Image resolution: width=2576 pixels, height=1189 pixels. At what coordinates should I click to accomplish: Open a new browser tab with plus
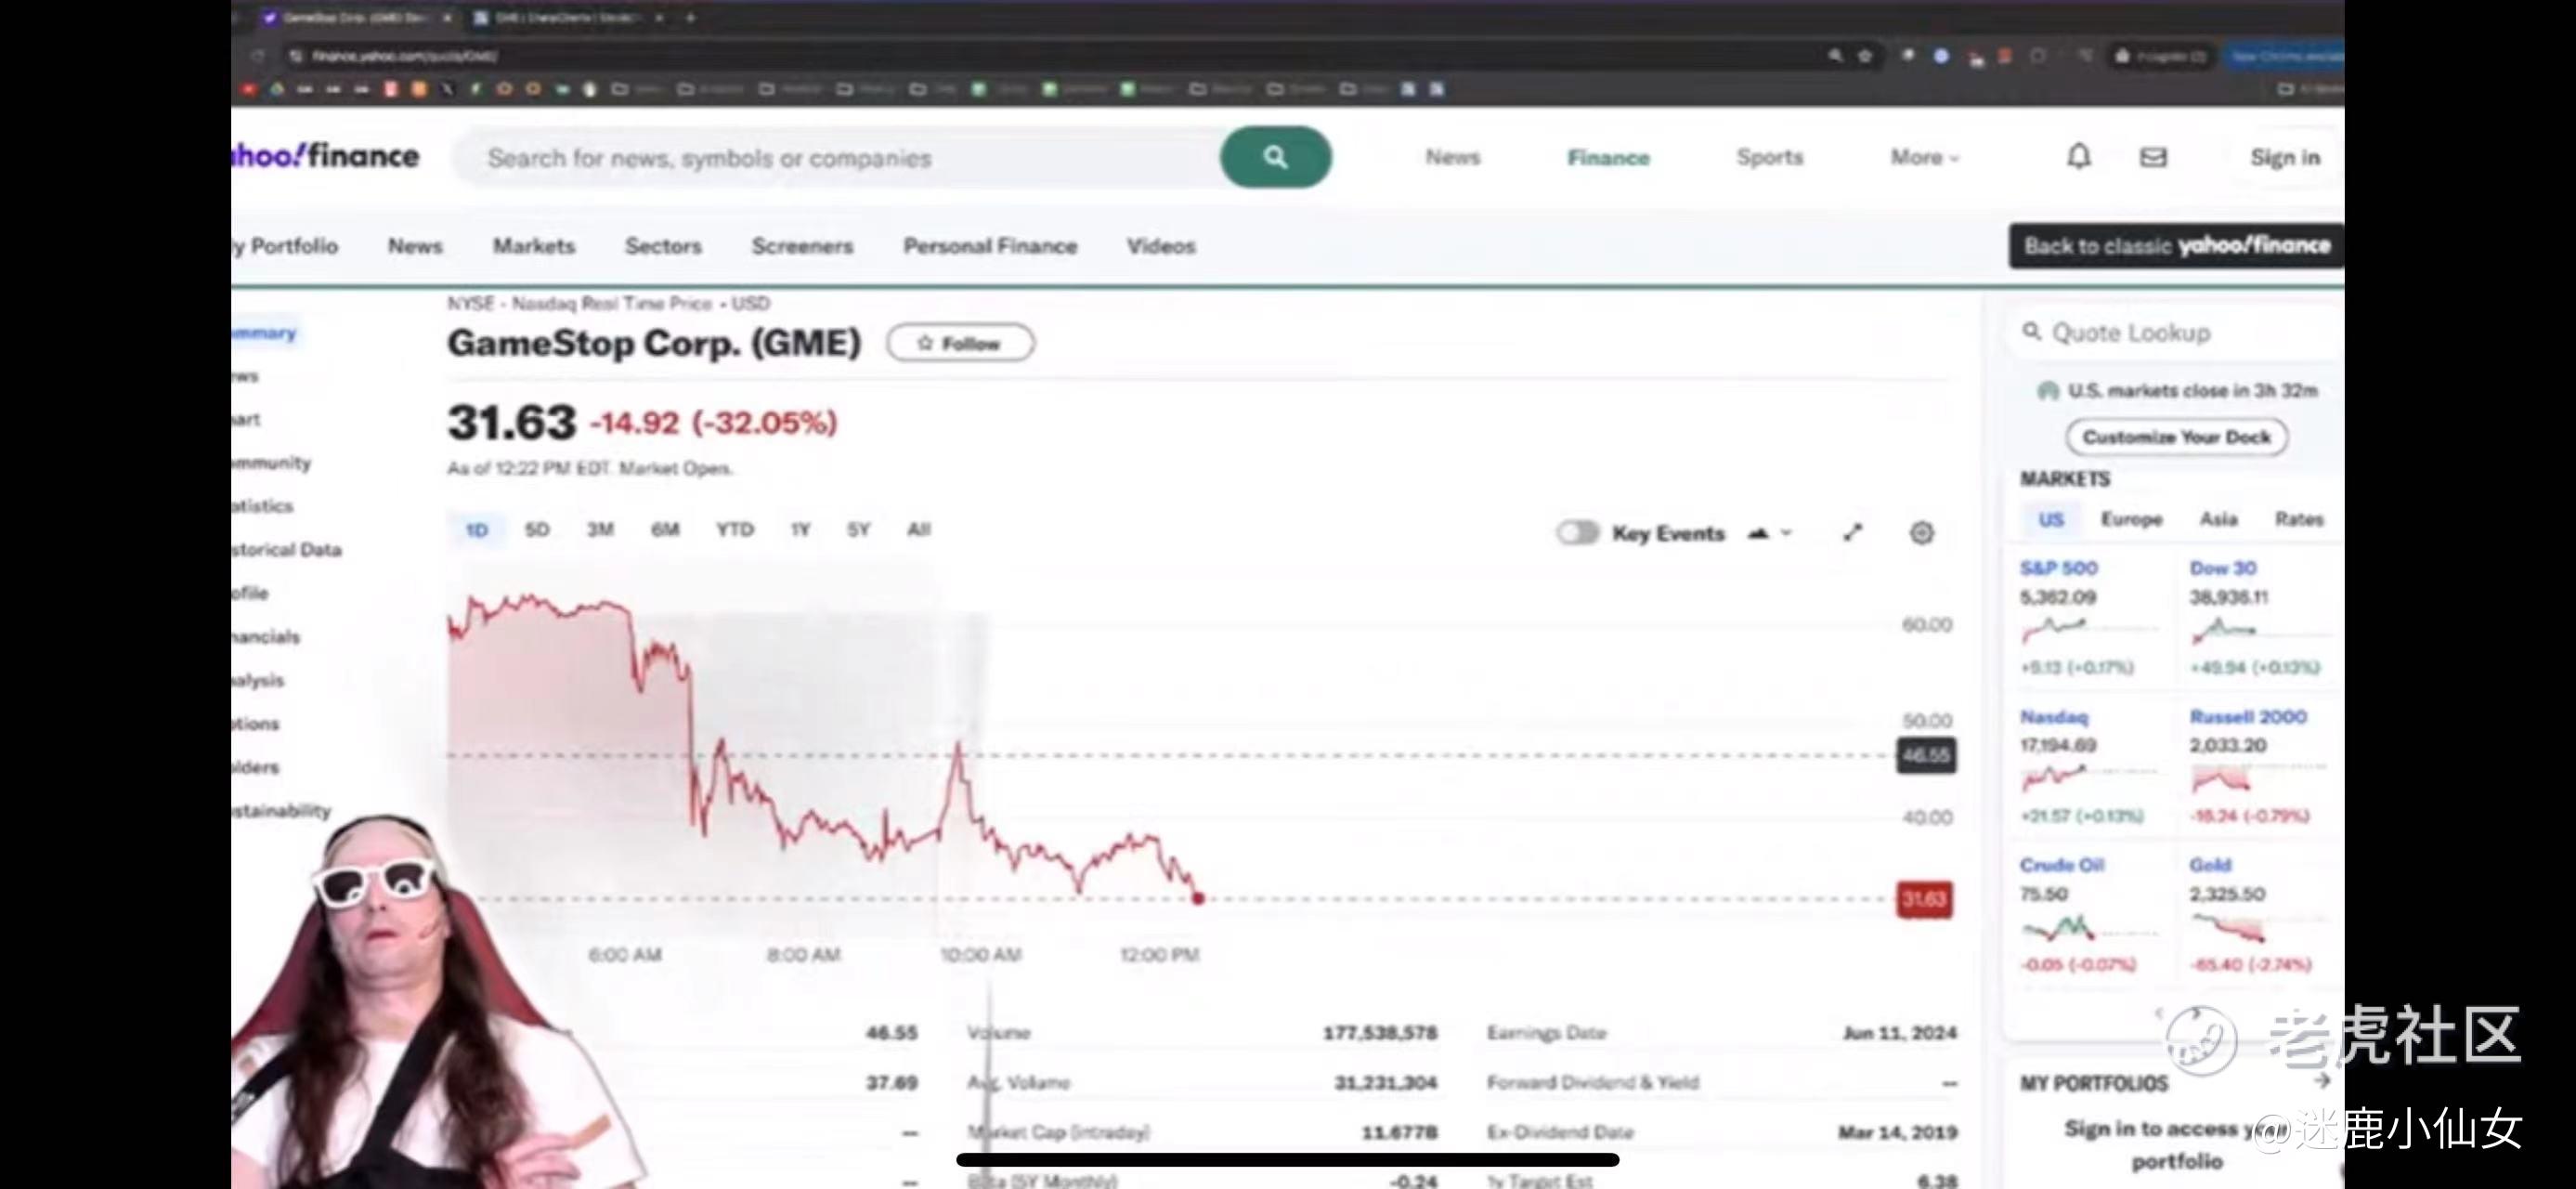click(x=690, y=17)
